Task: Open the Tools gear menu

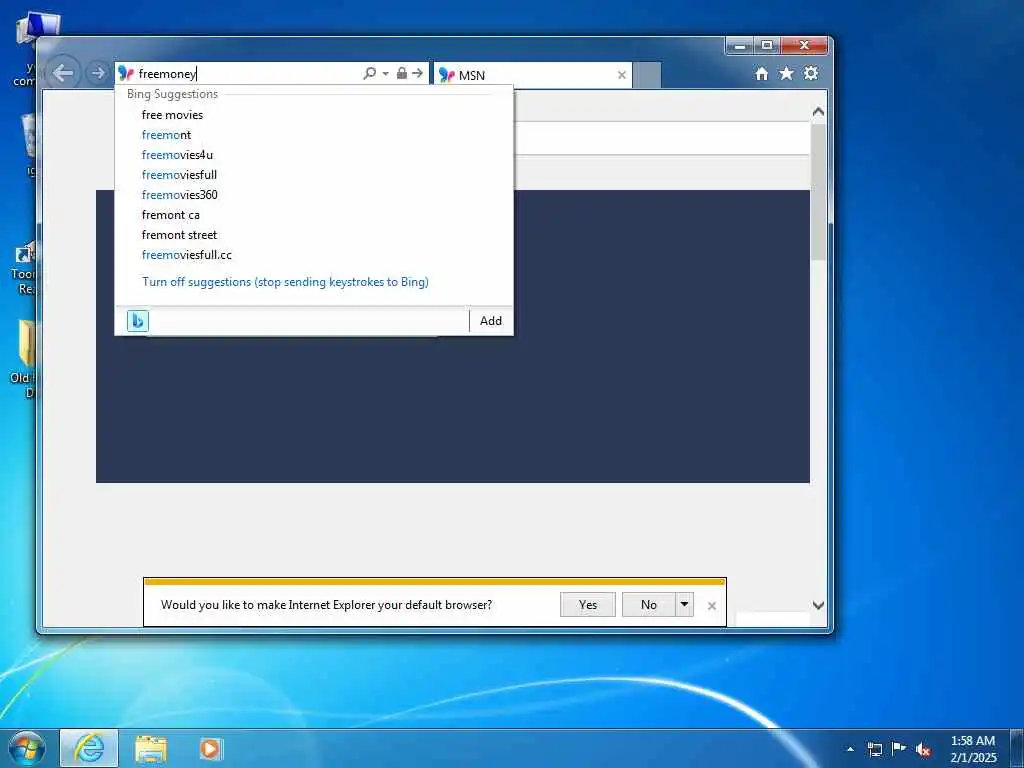Action: (811, 72)
